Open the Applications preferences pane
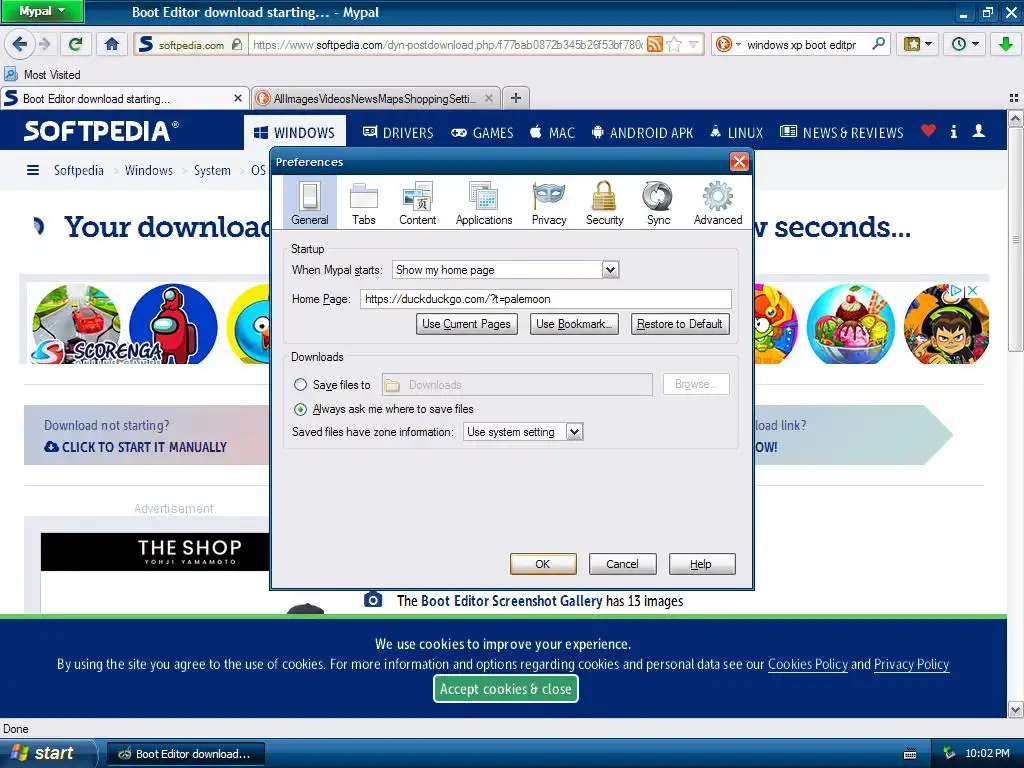The height and width of the screenshot is (768, 1024). click(484, 203)
